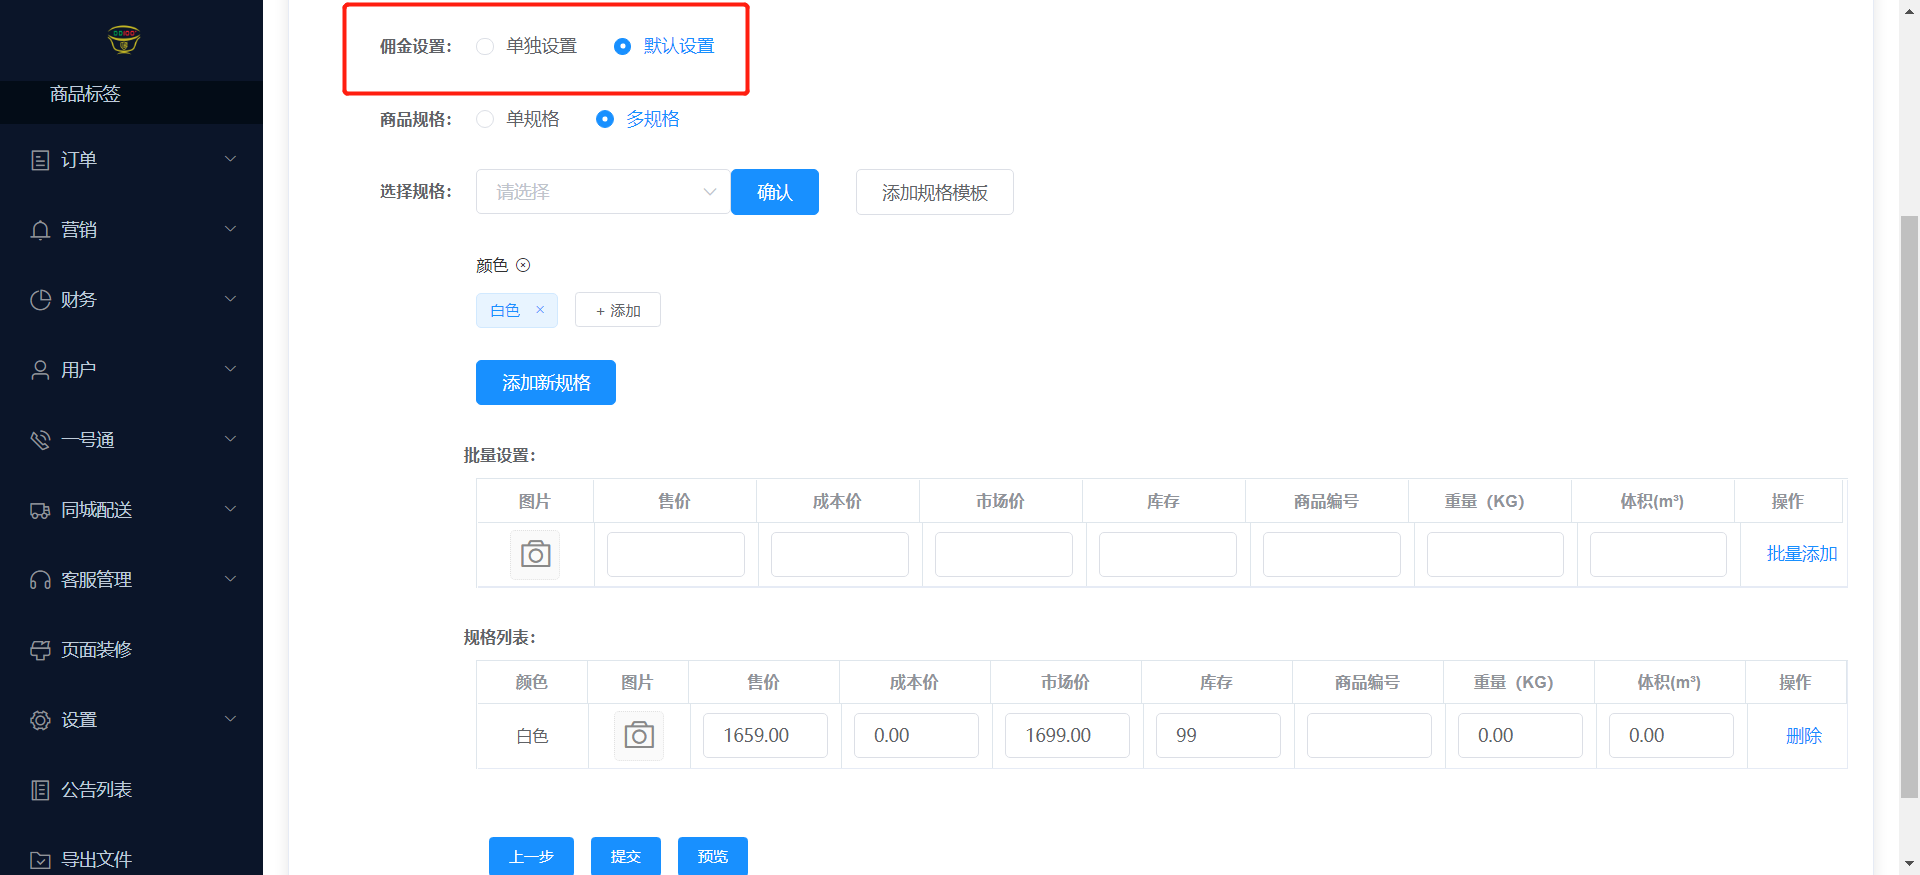Screen dimensions: 1920x875
Task: Select the 单规格 radio option
Action: [x=485, y=119]
